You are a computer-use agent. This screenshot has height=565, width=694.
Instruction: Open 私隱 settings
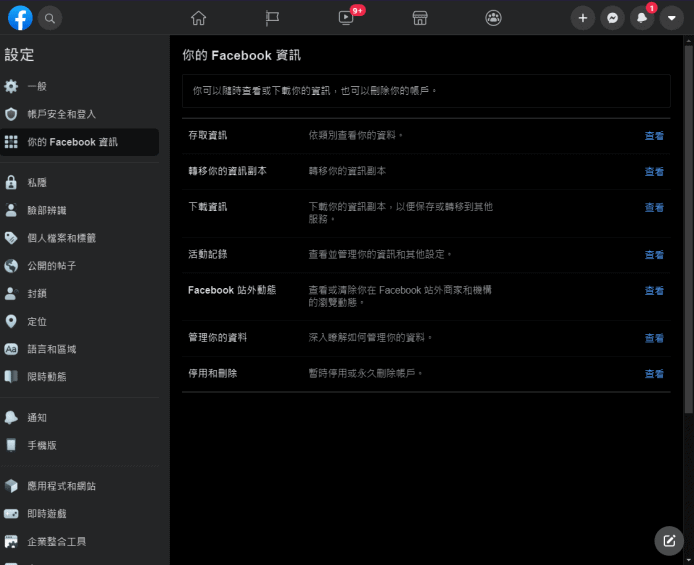click(x=80, y=182)
